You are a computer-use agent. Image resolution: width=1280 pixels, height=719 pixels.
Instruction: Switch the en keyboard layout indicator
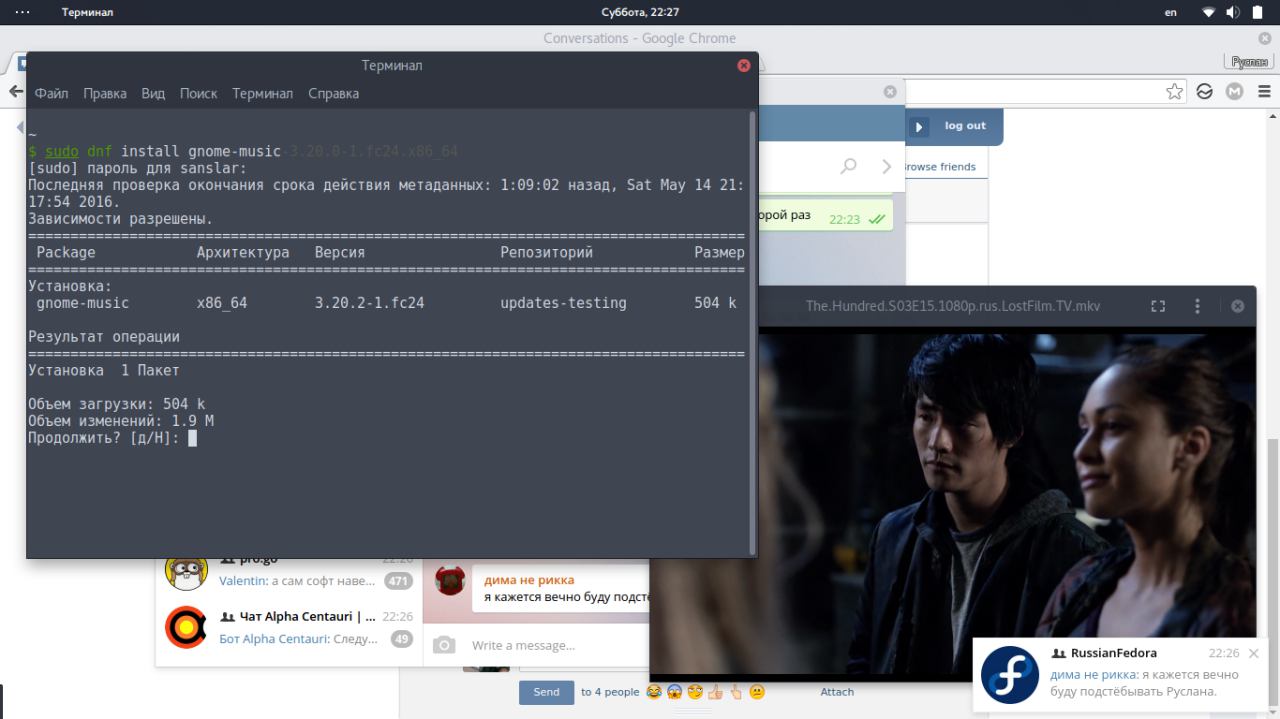(1171, 12)
